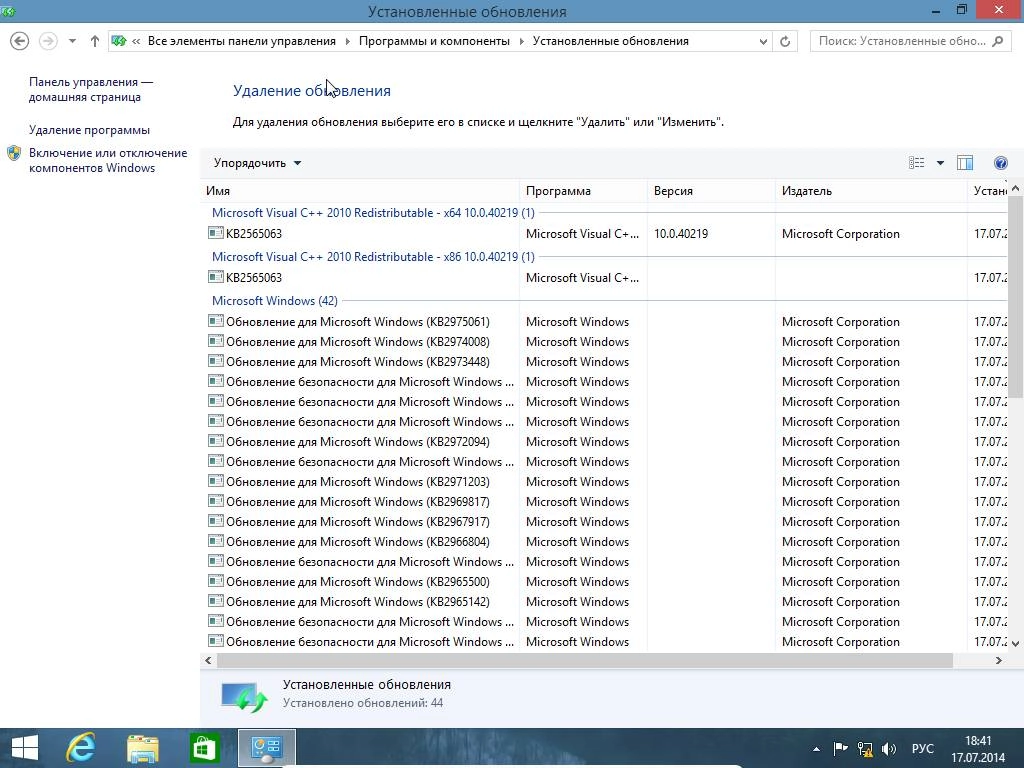Click the horizontal scrollbar right arrow
This screenshot has height=768, width=1024.
[999, 660]
